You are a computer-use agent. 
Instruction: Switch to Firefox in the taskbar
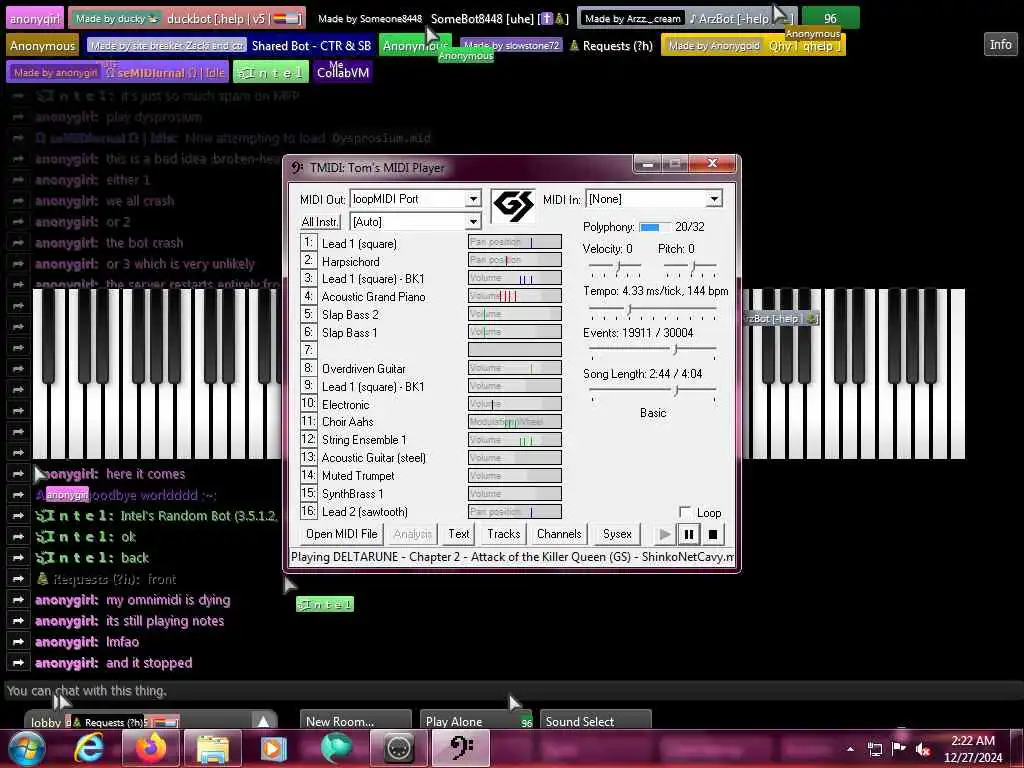[x=150, y=748]
